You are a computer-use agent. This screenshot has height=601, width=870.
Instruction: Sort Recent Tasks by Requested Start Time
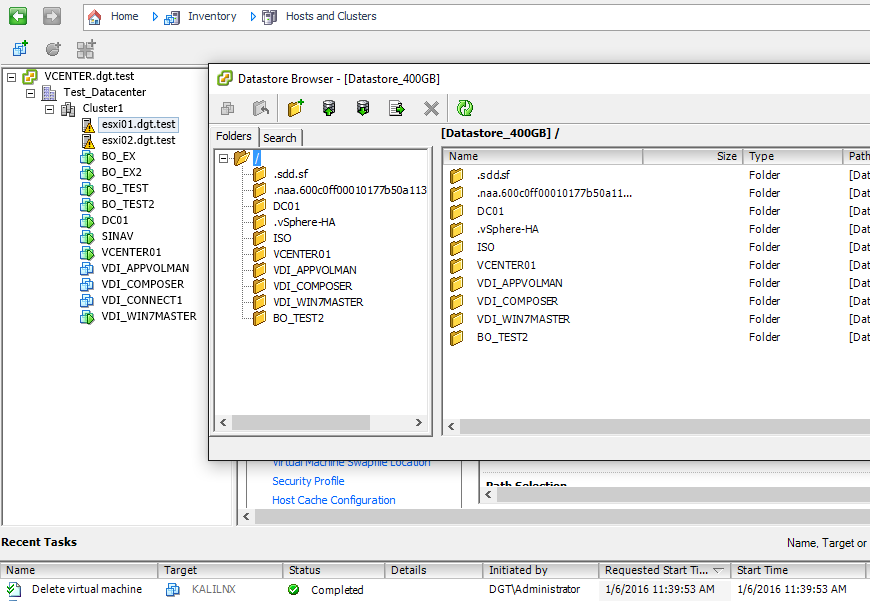[664, 570]
